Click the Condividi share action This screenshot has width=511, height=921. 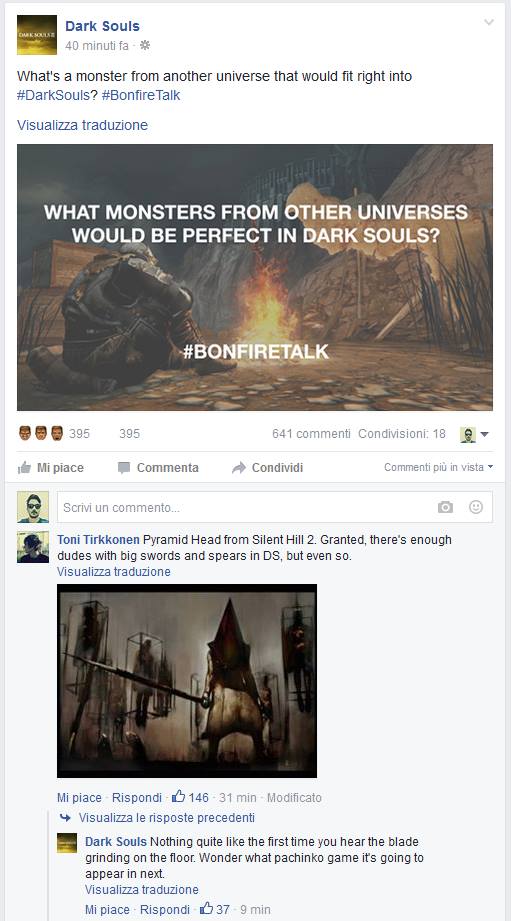tap(267, 468)
